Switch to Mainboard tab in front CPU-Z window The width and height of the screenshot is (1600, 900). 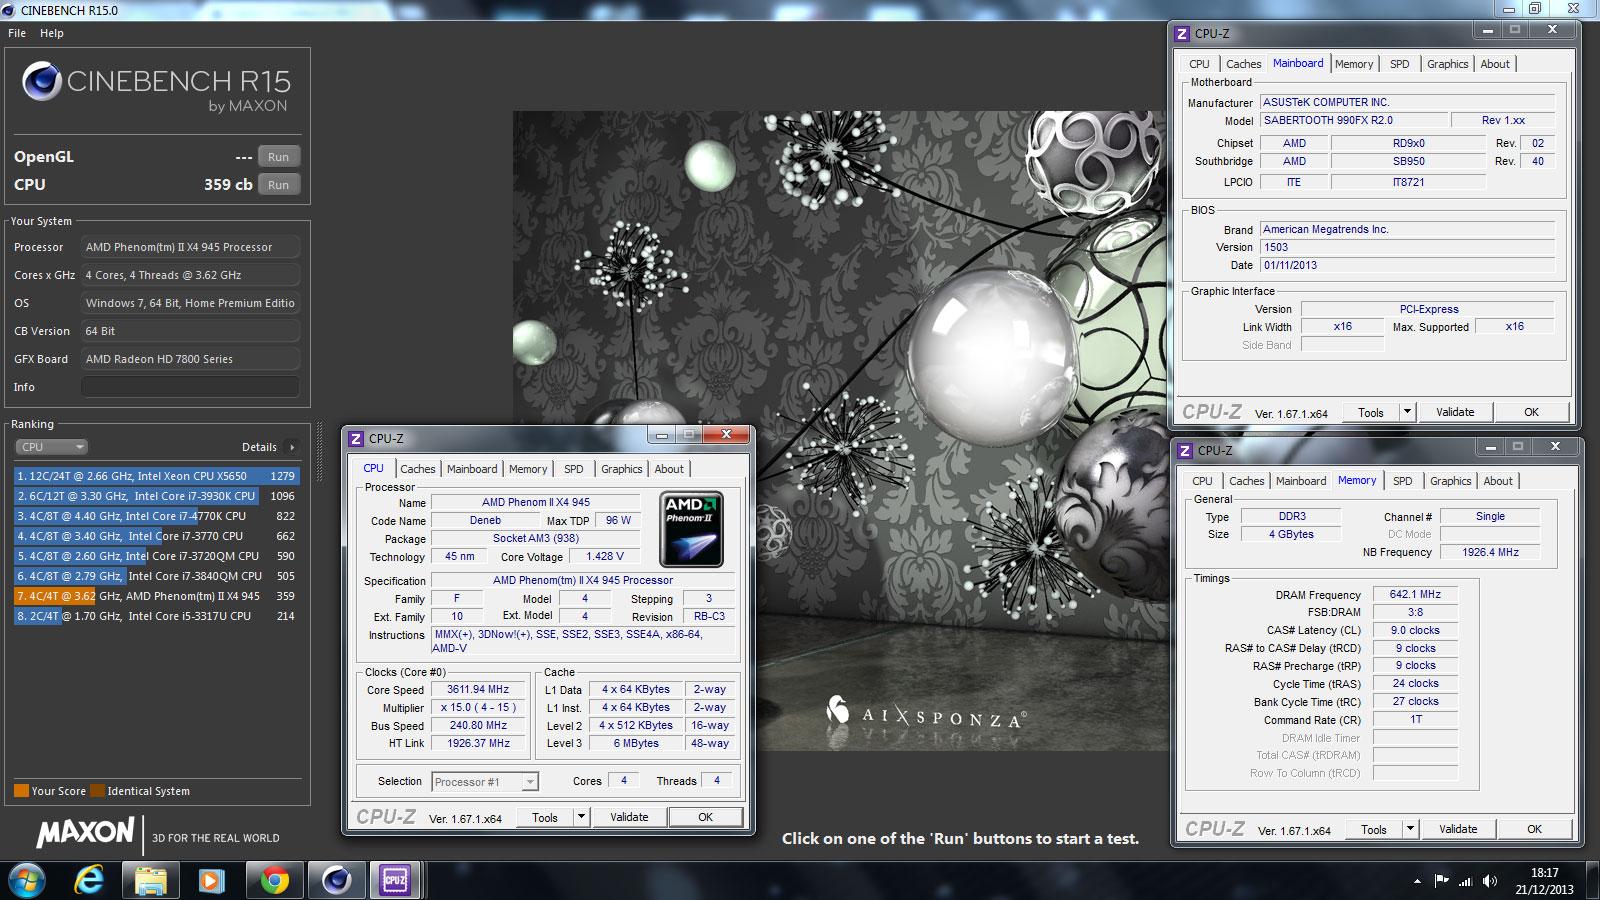(x=472, y=469)
